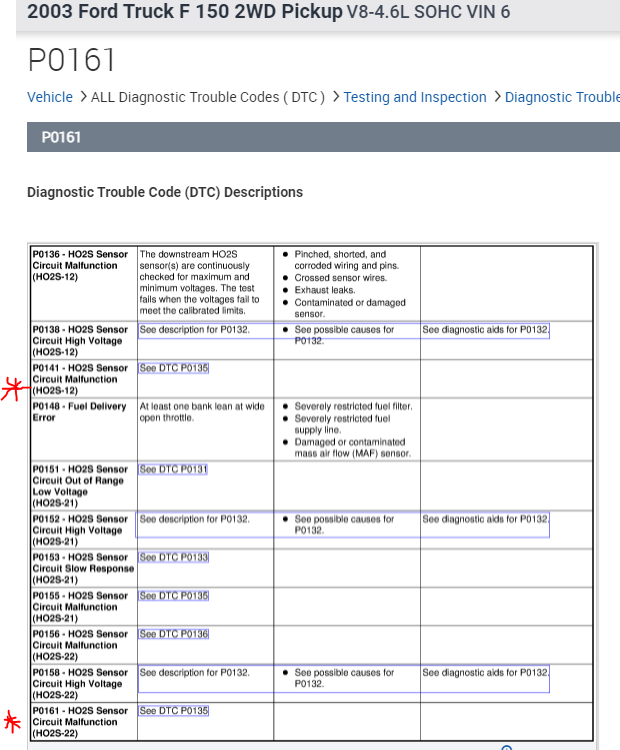620x750 pixels.
Task: Click the V8-4.6L SOHC VIN 6 engine text
Action: point(429,12)
